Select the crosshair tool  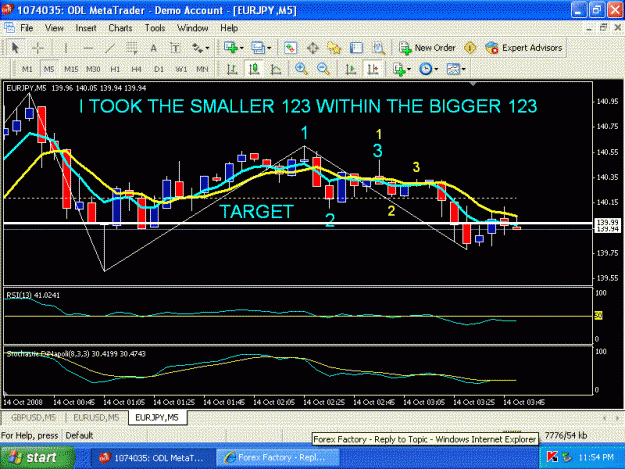[x=38, y=48]
